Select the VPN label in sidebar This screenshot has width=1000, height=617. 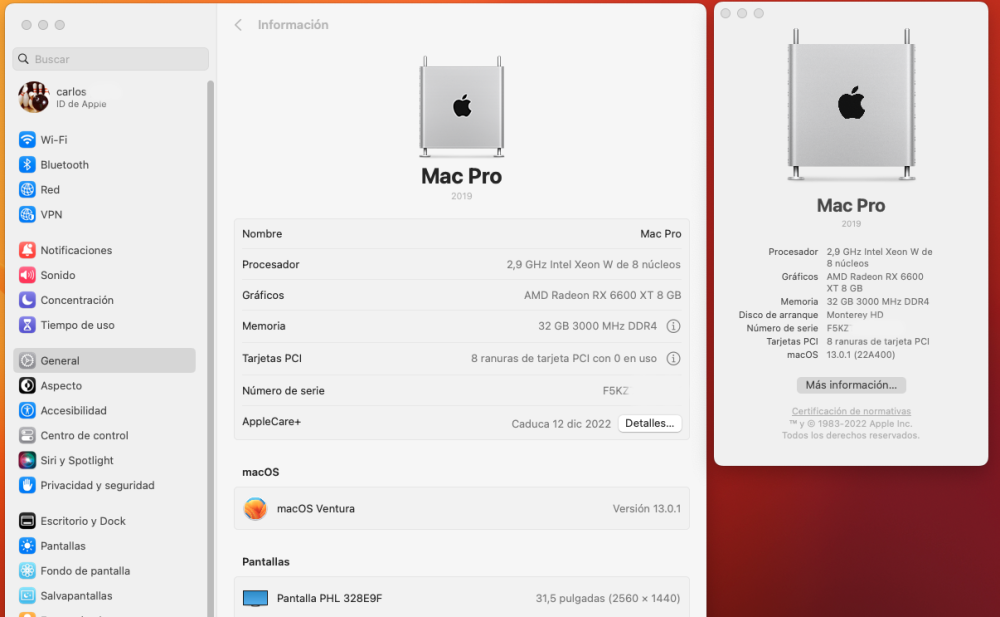(x=51, y=214)
